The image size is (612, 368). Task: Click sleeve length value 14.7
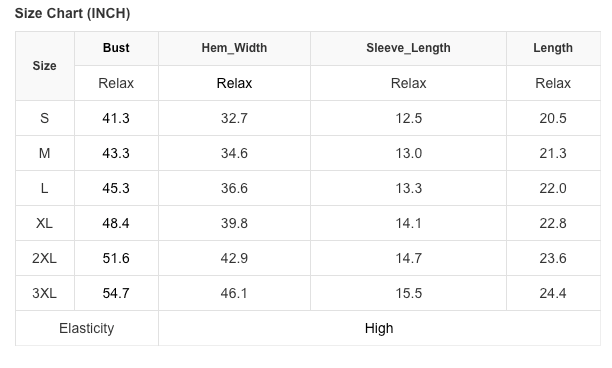409,258
